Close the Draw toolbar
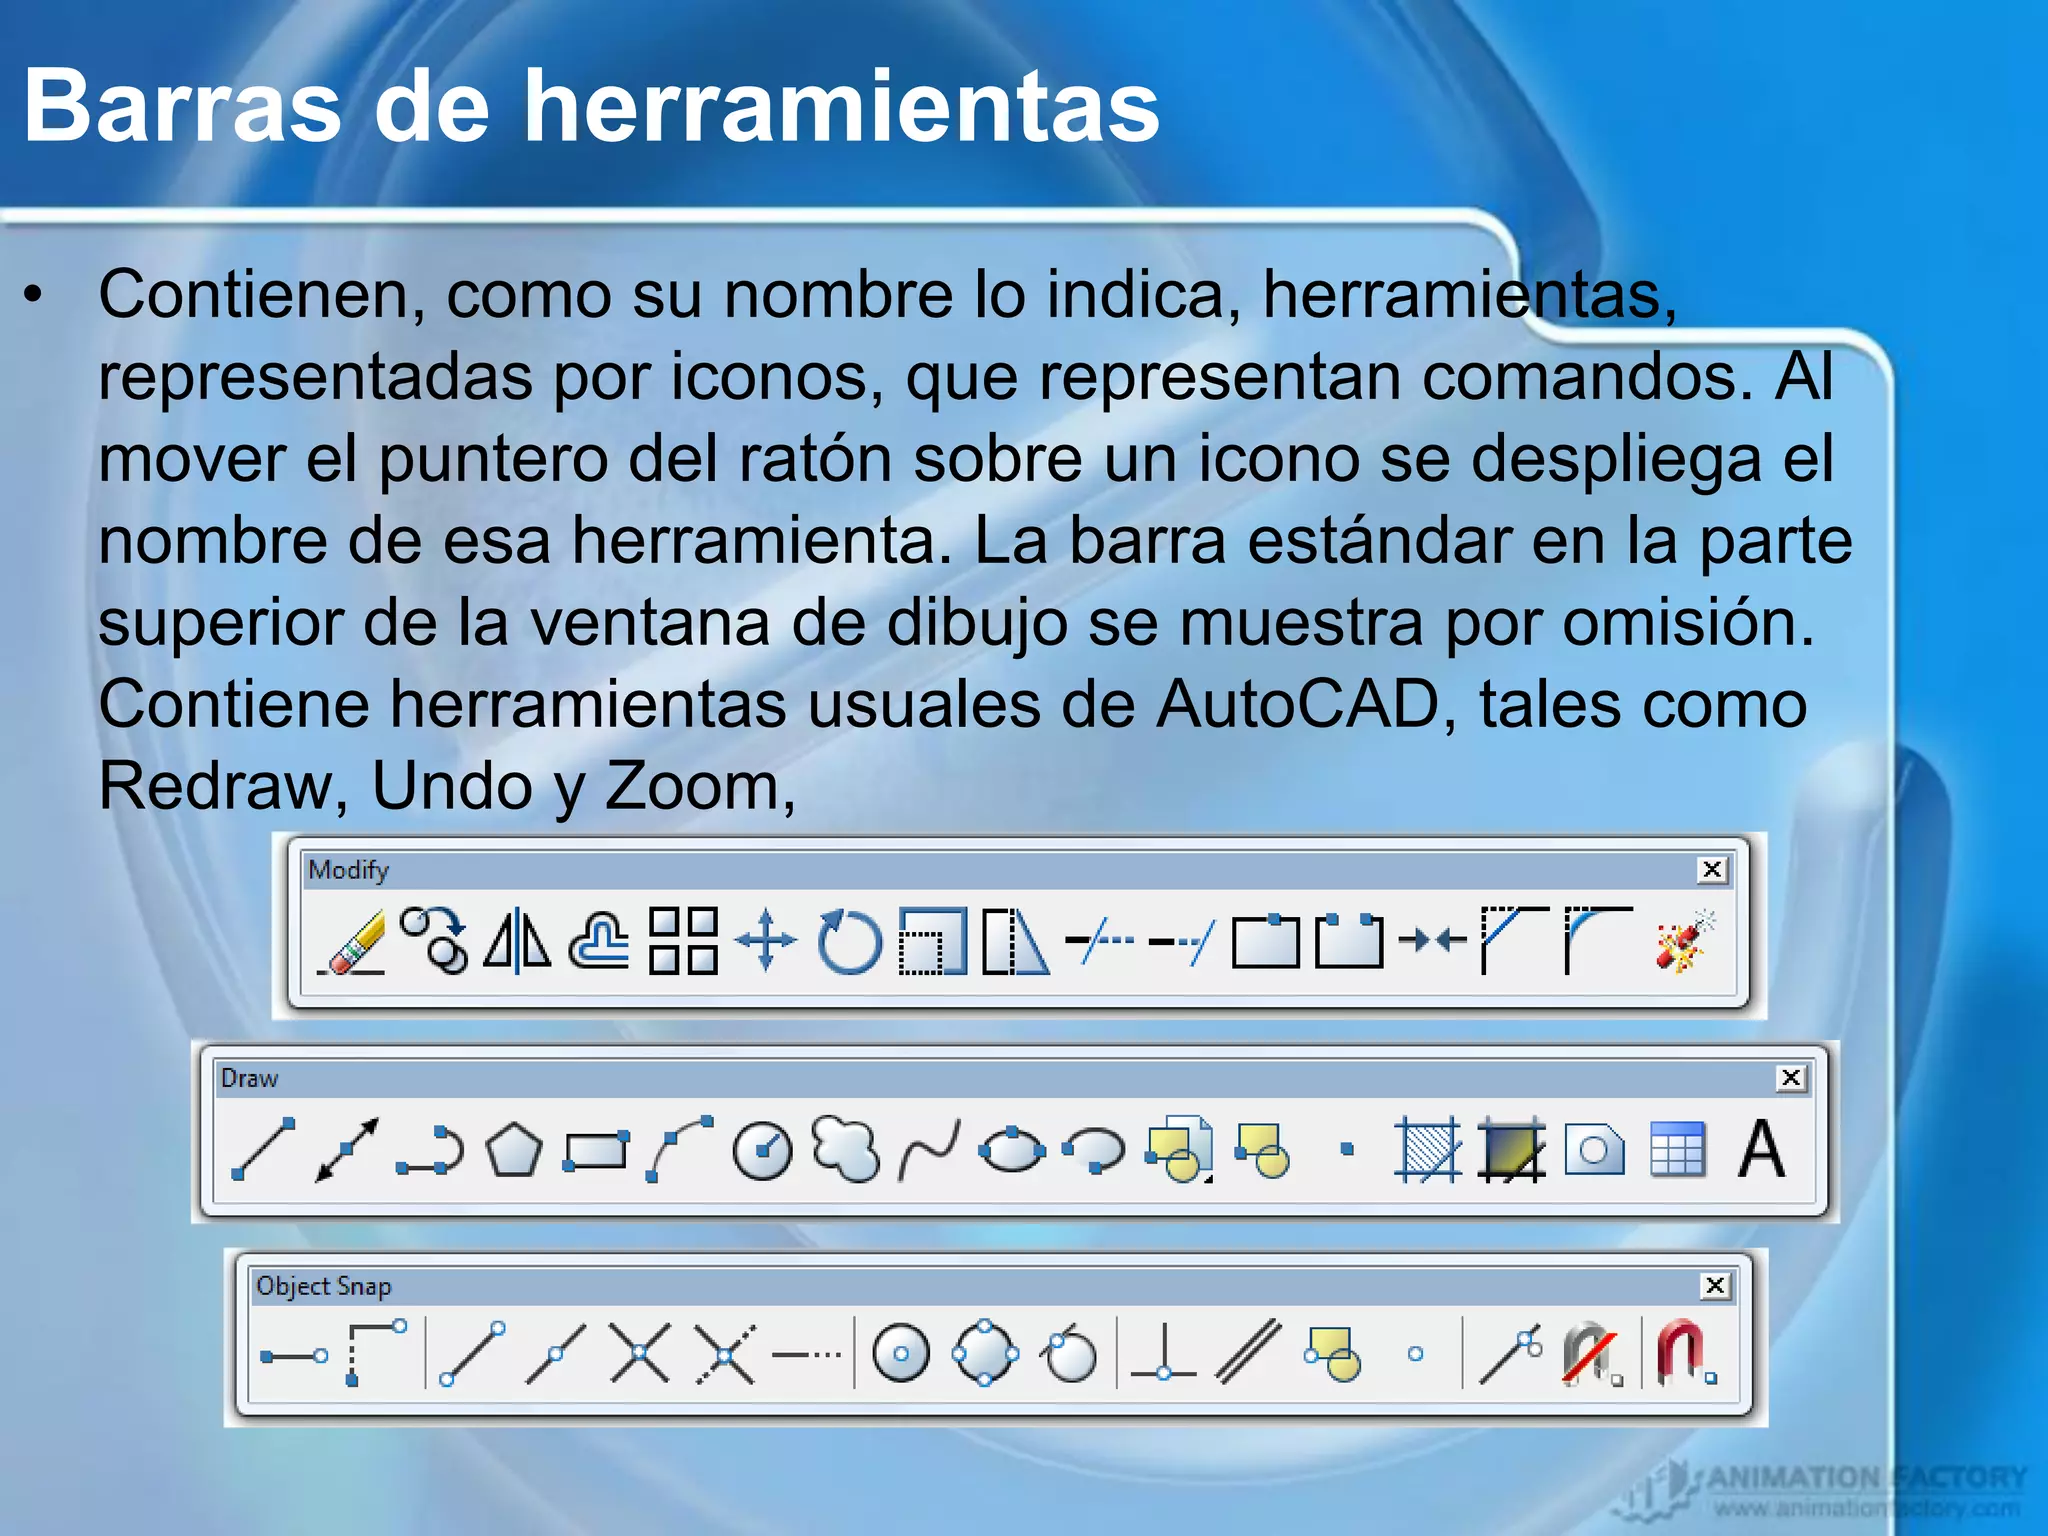The width and height of the screenshot is (2048, 1536). tap(1791, 1078)
